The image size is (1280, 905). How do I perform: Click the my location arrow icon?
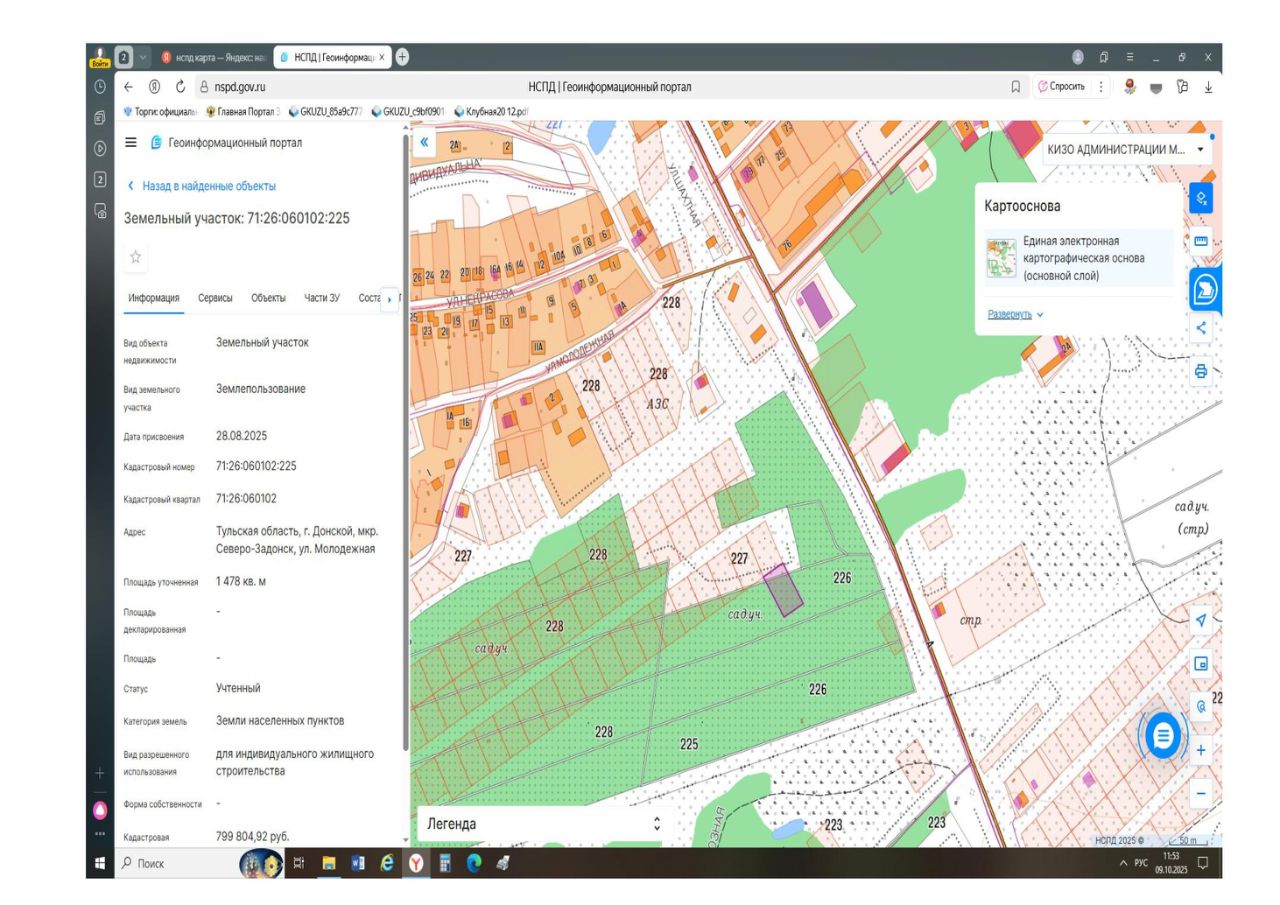click(x=1201, y=620)
